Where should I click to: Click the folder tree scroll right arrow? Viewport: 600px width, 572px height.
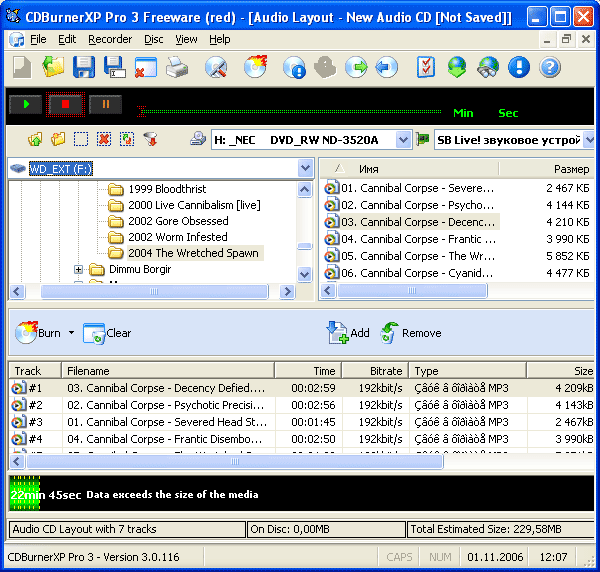coord(287,292)
